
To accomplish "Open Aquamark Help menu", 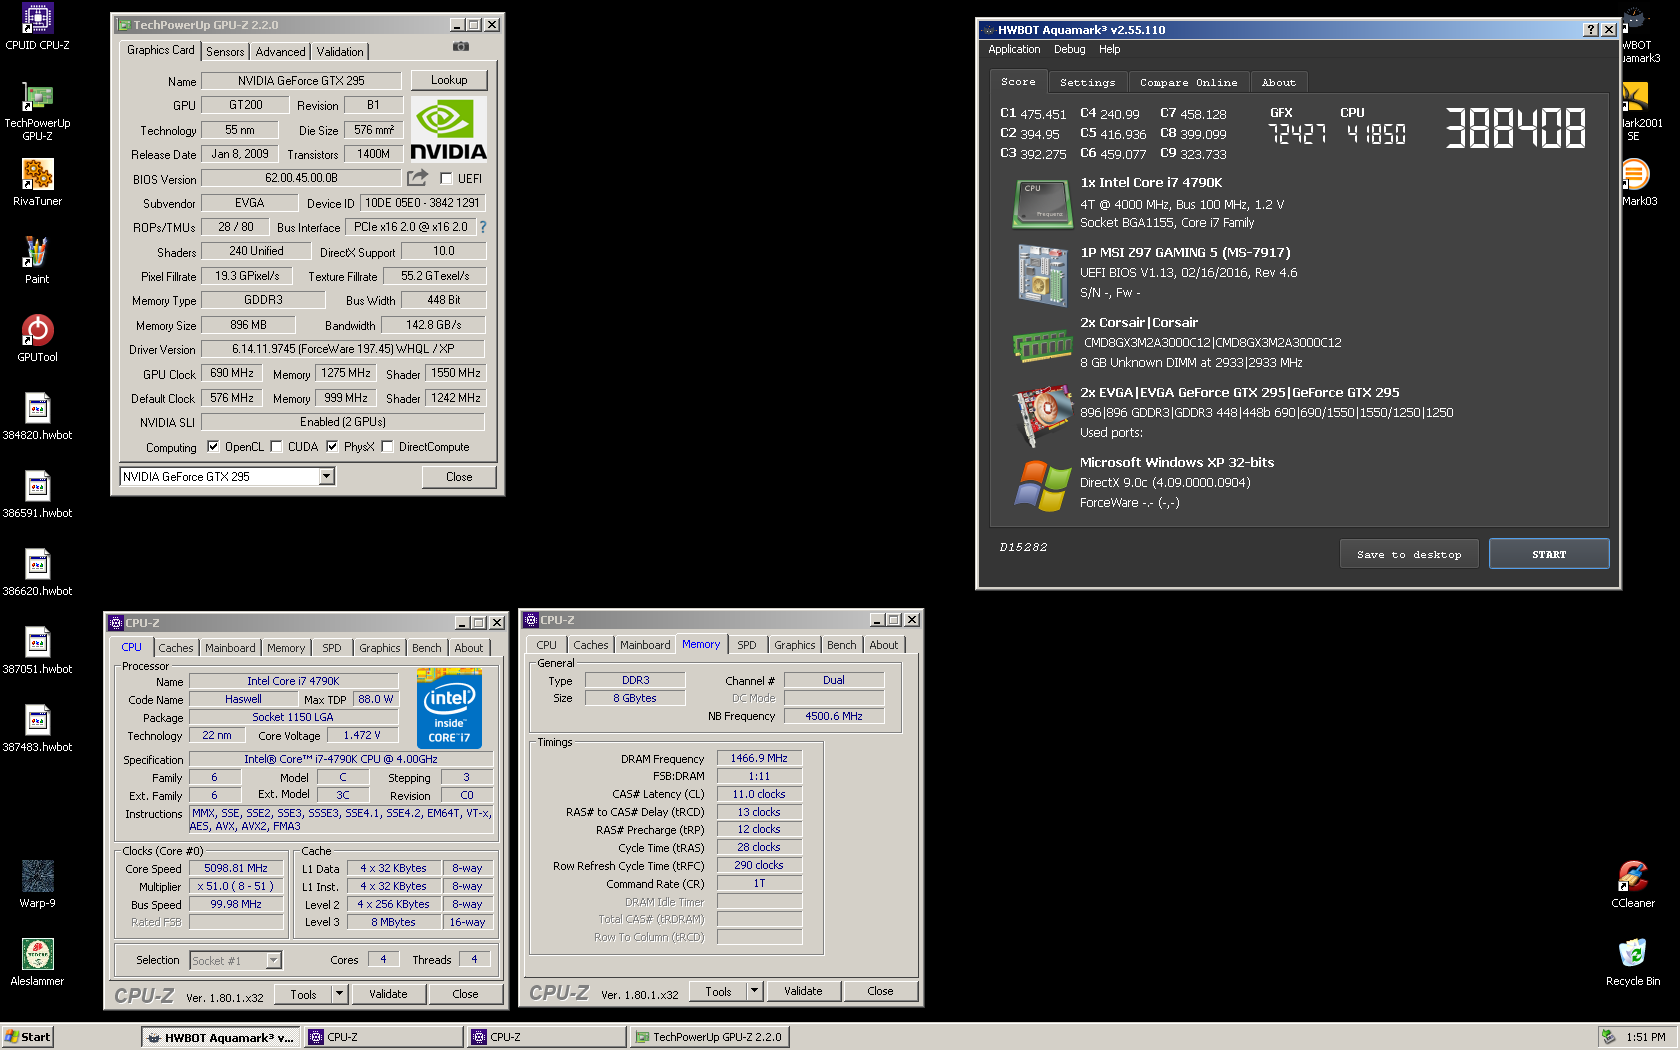I will click(x=1109, y=49).
